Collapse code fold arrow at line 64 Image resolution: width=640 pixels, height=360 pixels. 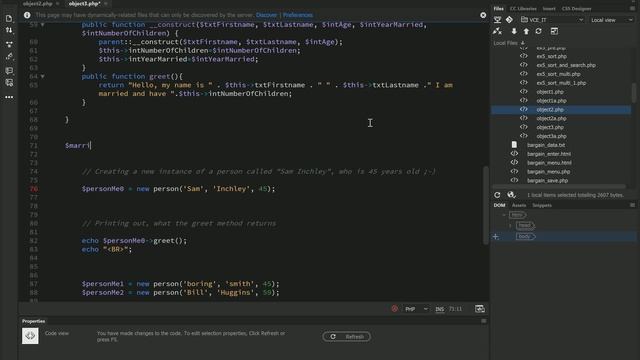pyautogui.click(x=42, y=76)
